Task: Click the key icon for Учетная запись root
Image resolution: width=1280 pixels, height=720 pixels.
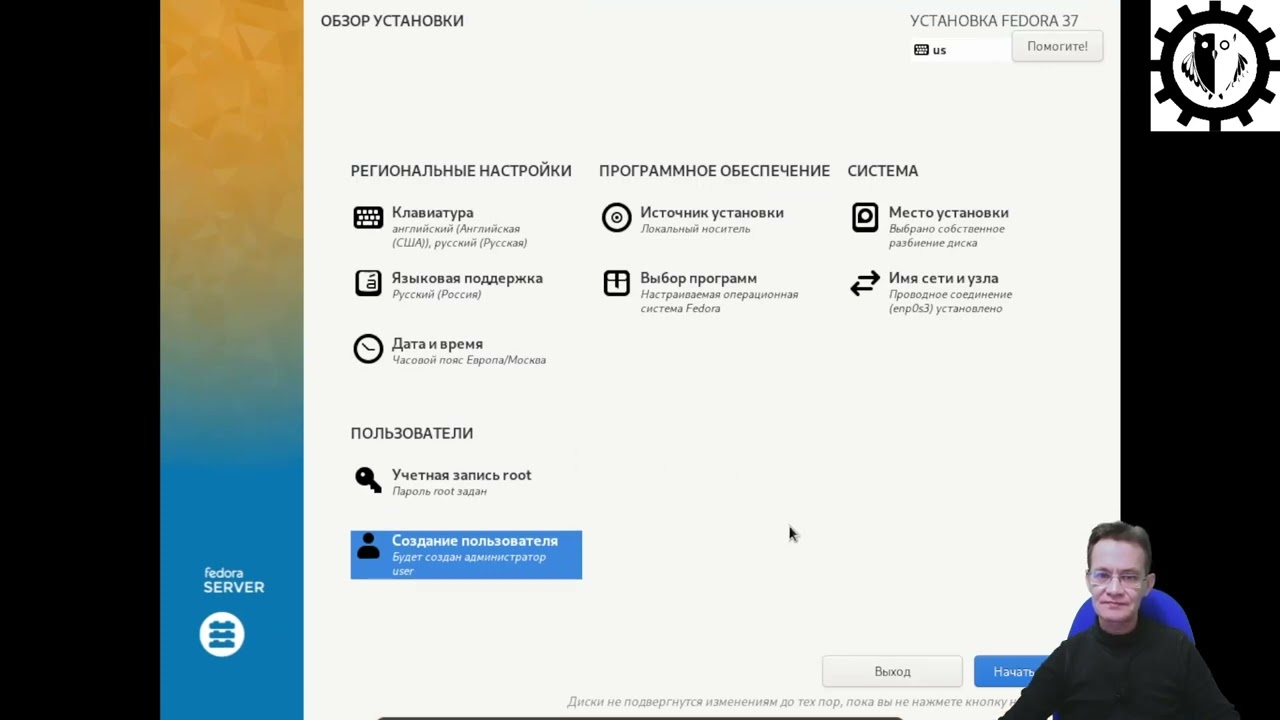Action: (368, 480)
